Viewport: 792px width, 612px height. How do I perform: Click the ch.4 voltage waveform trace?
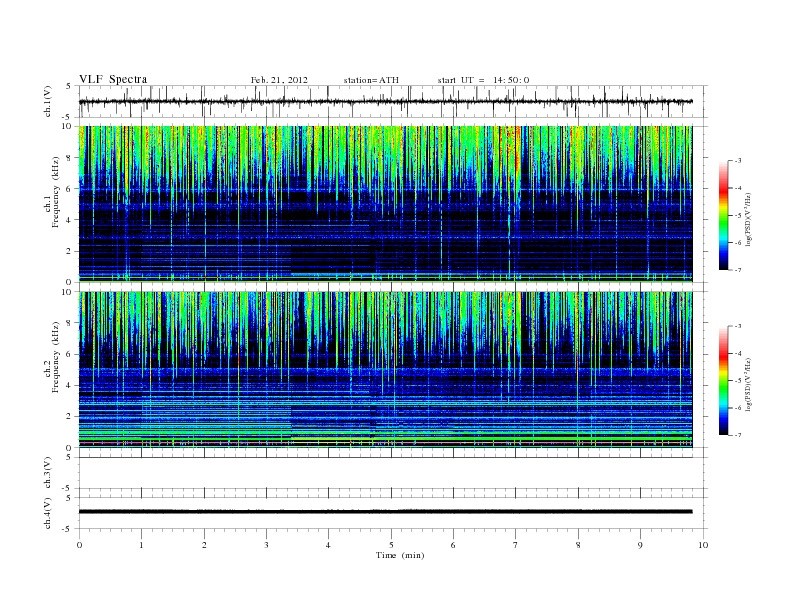pos(385,512)
